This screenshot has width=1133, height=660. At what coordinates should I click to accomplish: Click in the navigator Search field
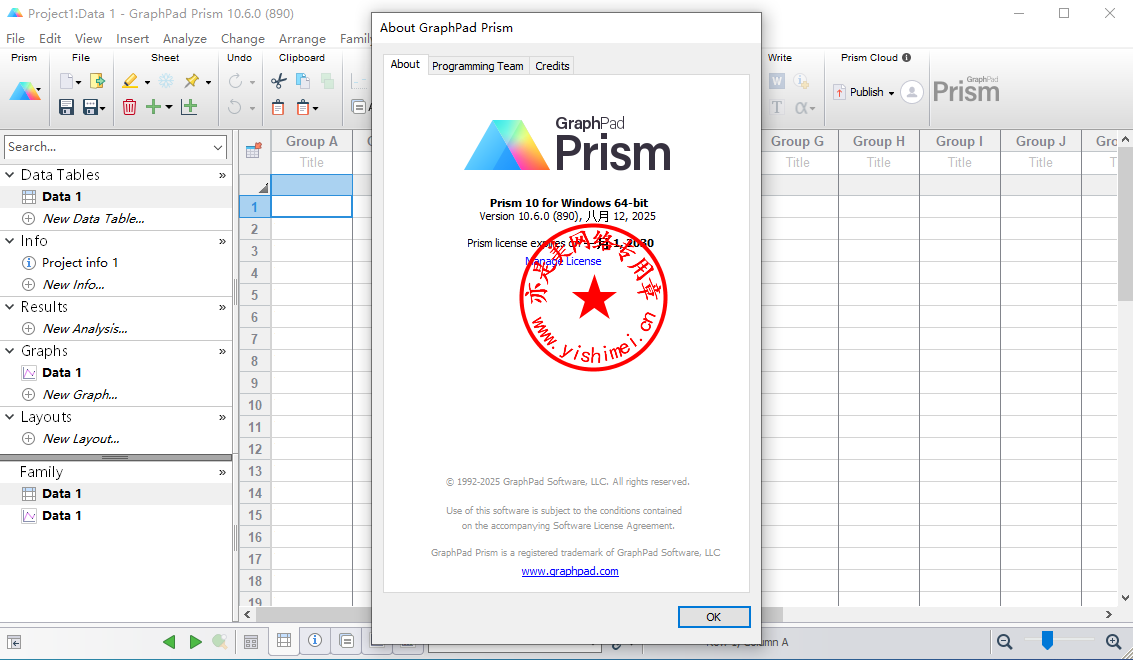[107, 147]
